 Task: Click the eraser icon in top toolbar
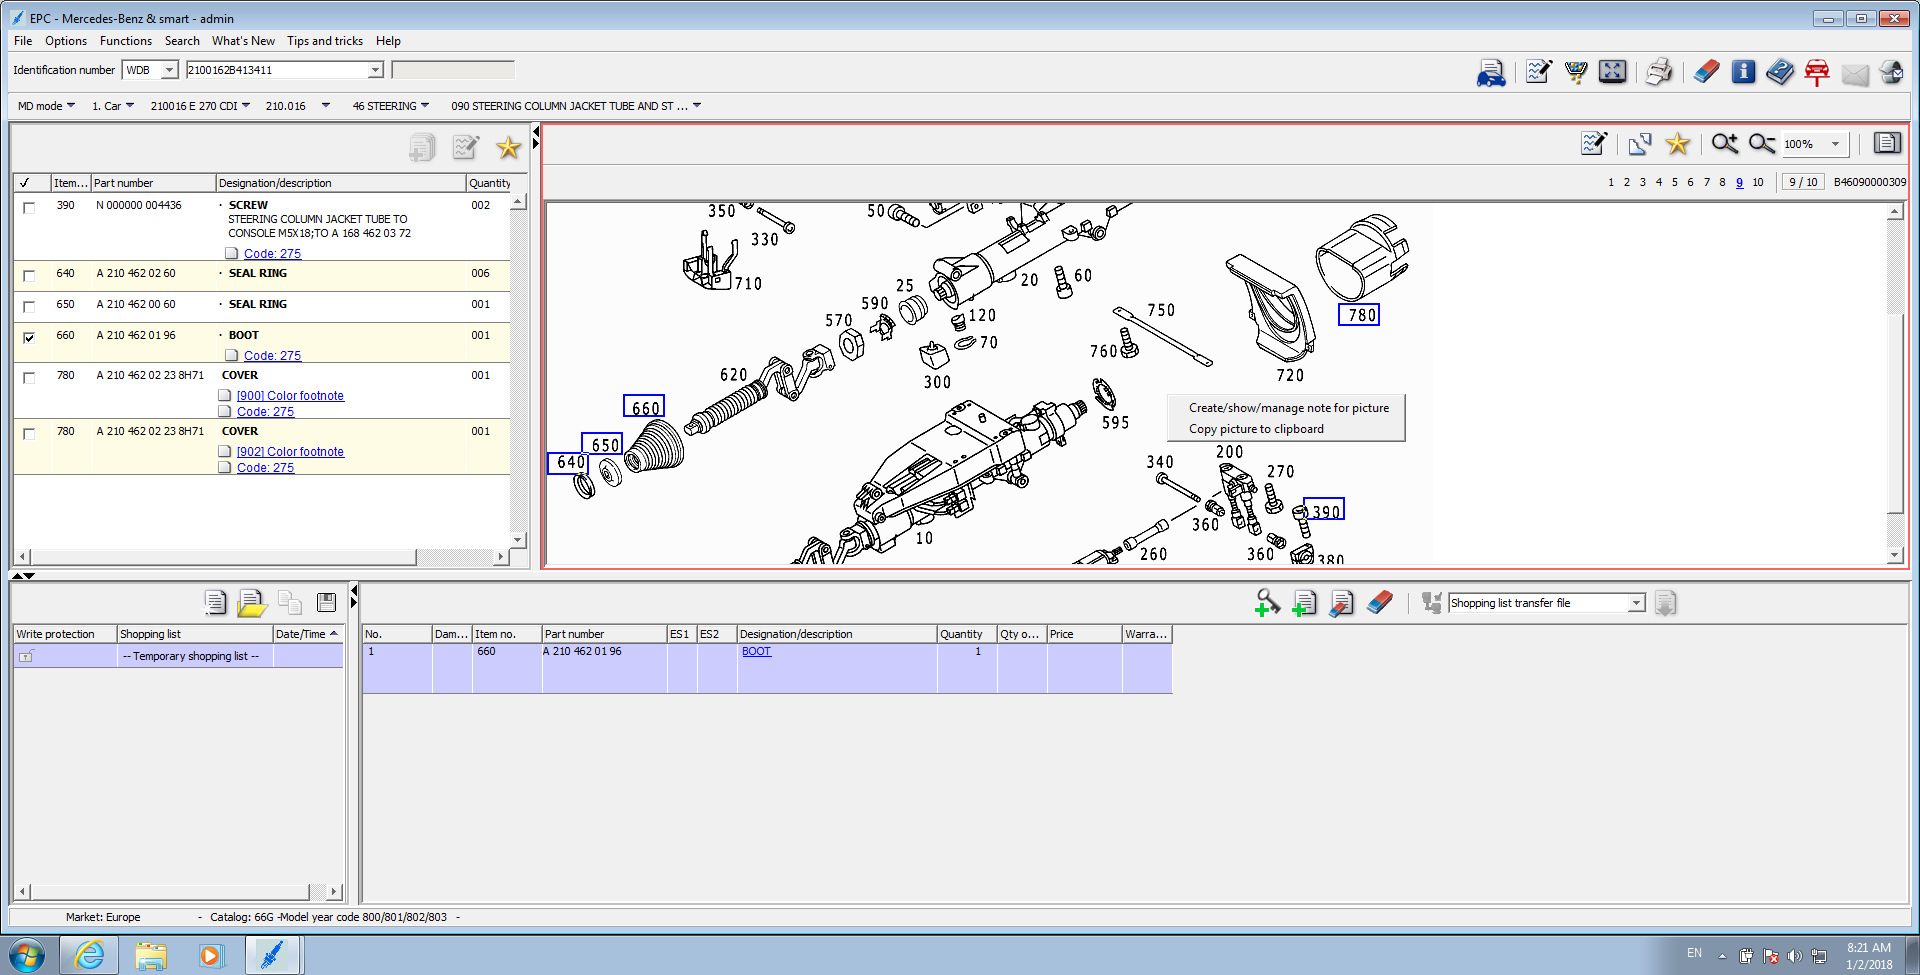click(1707, 72)
